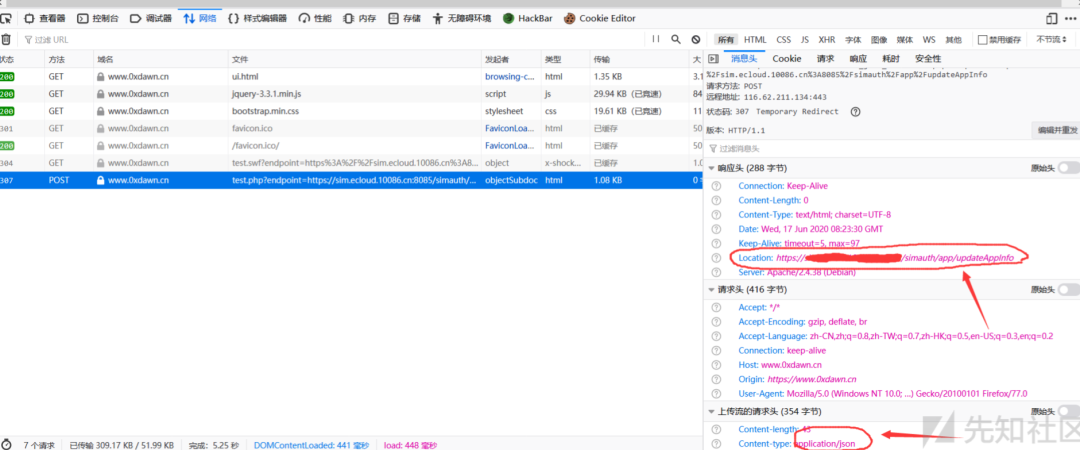Image resolution: width=1080 pixels, height=450 pixels.
Task: Open help for 307 Temporary Redirect status
Action: point(855,112)
